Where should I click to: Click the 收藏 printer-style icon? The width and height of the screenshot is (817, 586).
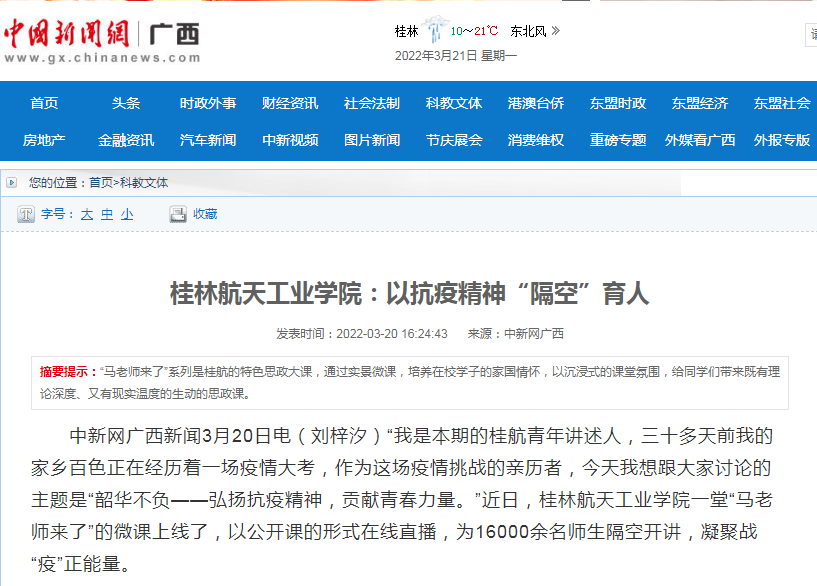point(178,214)
